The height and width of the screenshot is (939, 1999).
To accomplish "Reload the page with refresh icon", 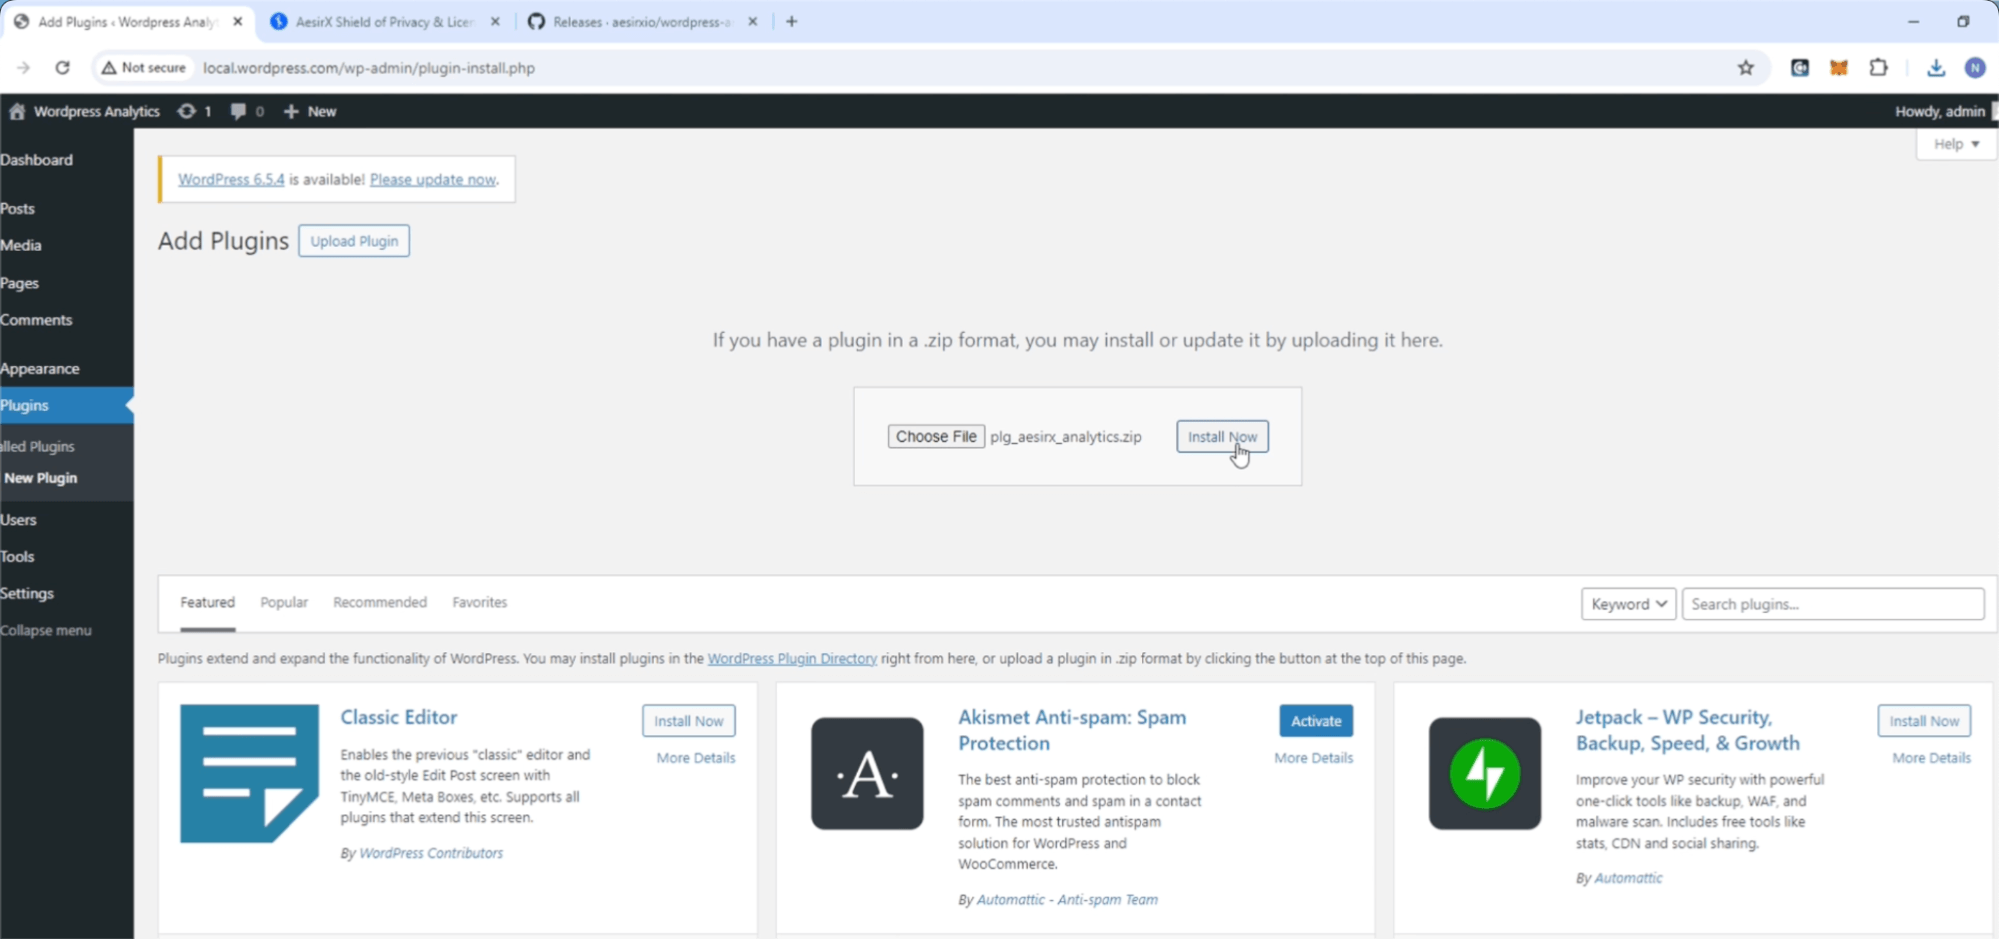I will [62, 68].
